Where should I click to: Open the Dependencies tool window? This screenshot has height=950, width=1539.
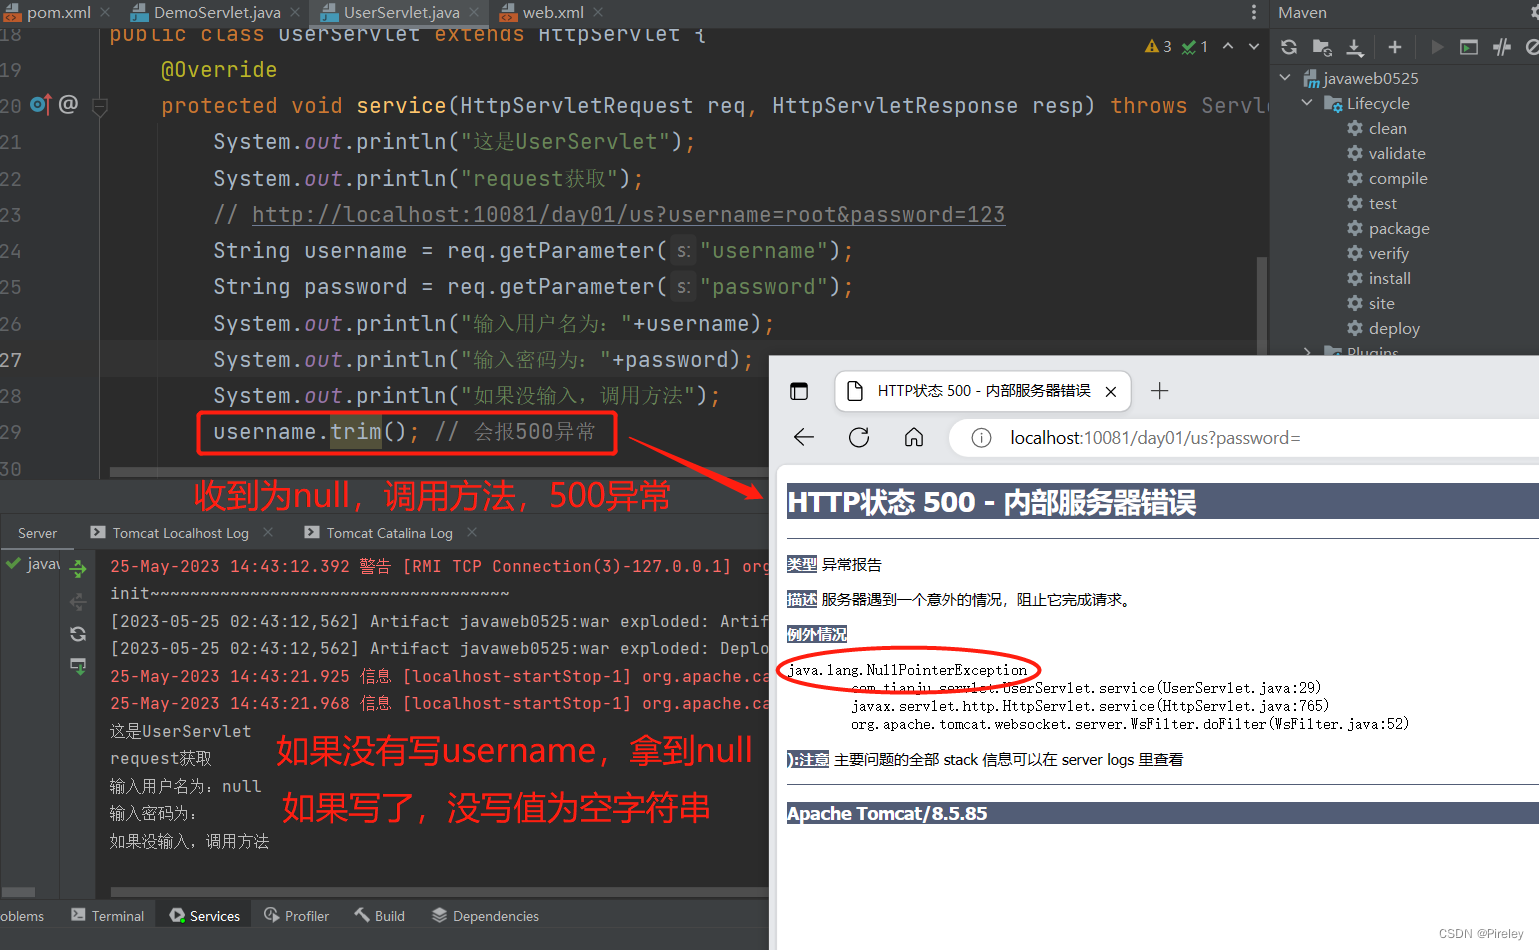point(485,916)
